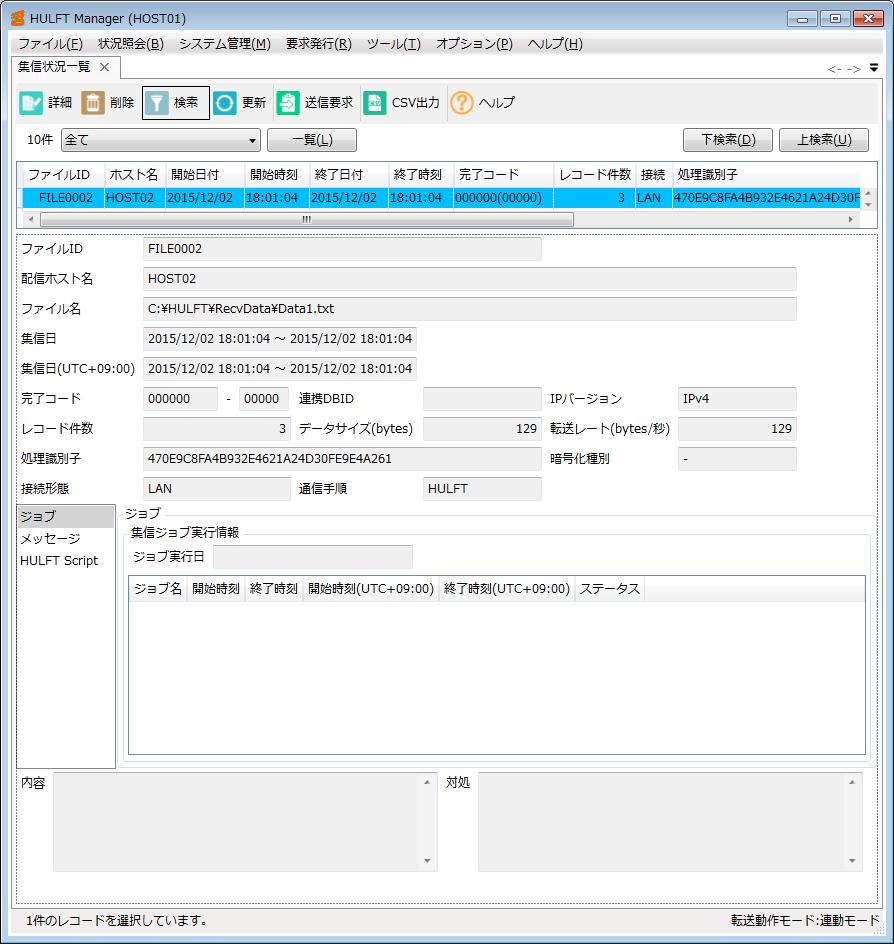Image resolution: width=894 pixels, height=944 pixels.
Task: Click the 処理識別子 field value
Action: 342,459
